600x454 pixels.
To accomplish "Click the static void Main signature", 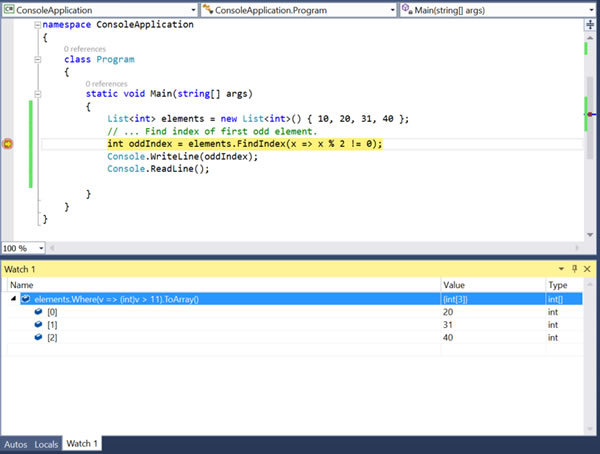I will pos(169,94).
